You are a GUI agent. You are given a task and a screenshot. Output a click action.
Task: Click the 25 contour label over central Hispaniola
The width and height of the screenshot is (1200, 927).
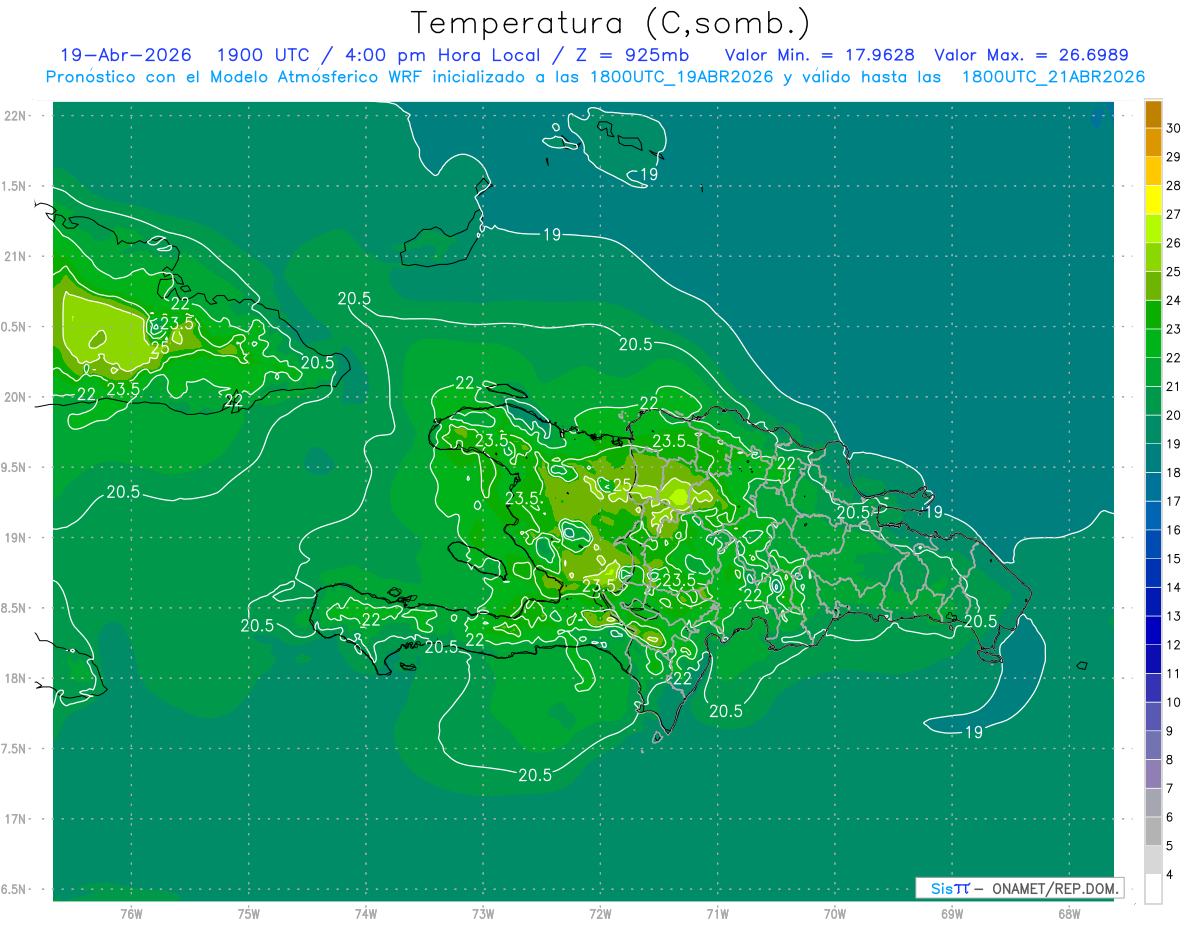click(x=621, y=485)
